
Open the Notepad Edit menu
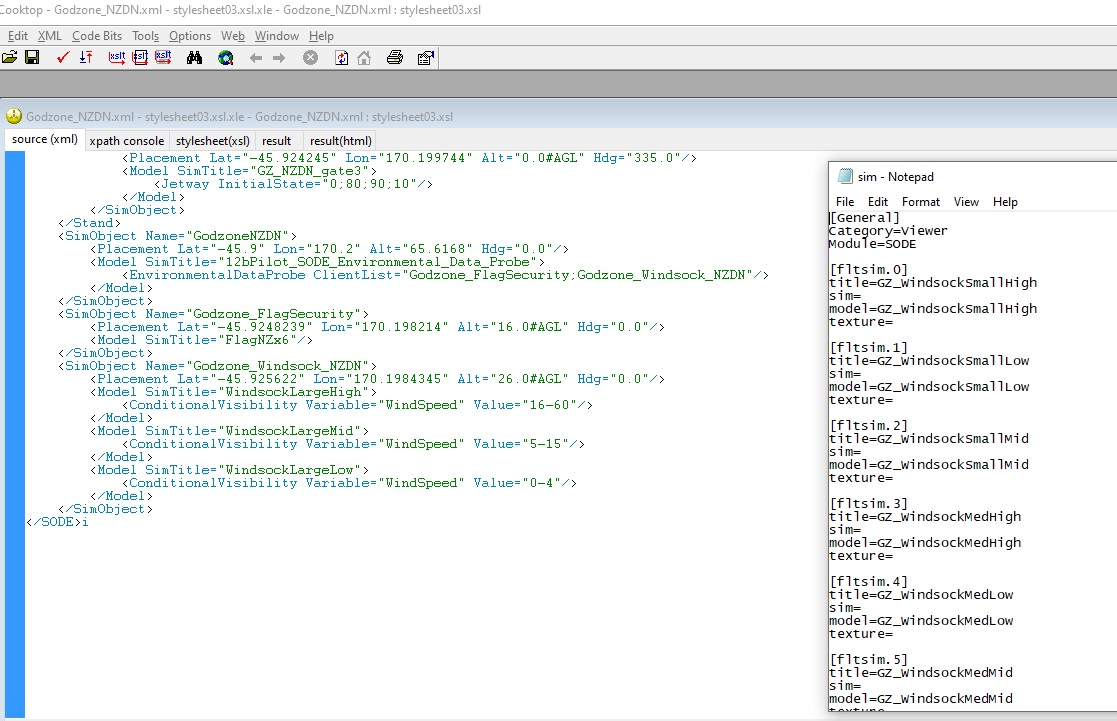(x=878, y=202)
